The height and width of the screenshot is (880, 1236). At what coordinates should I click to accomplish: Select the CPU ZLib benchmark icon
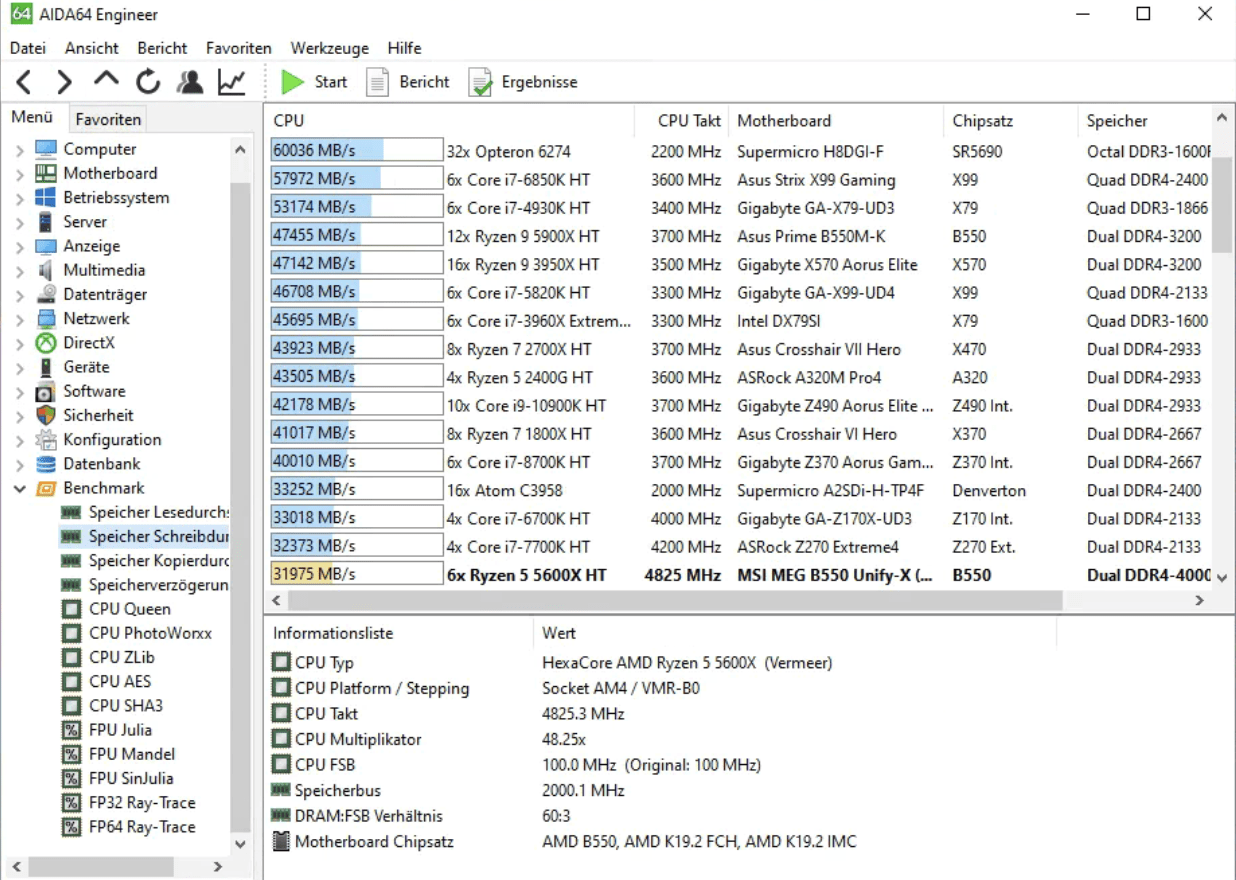pos(71,657)
